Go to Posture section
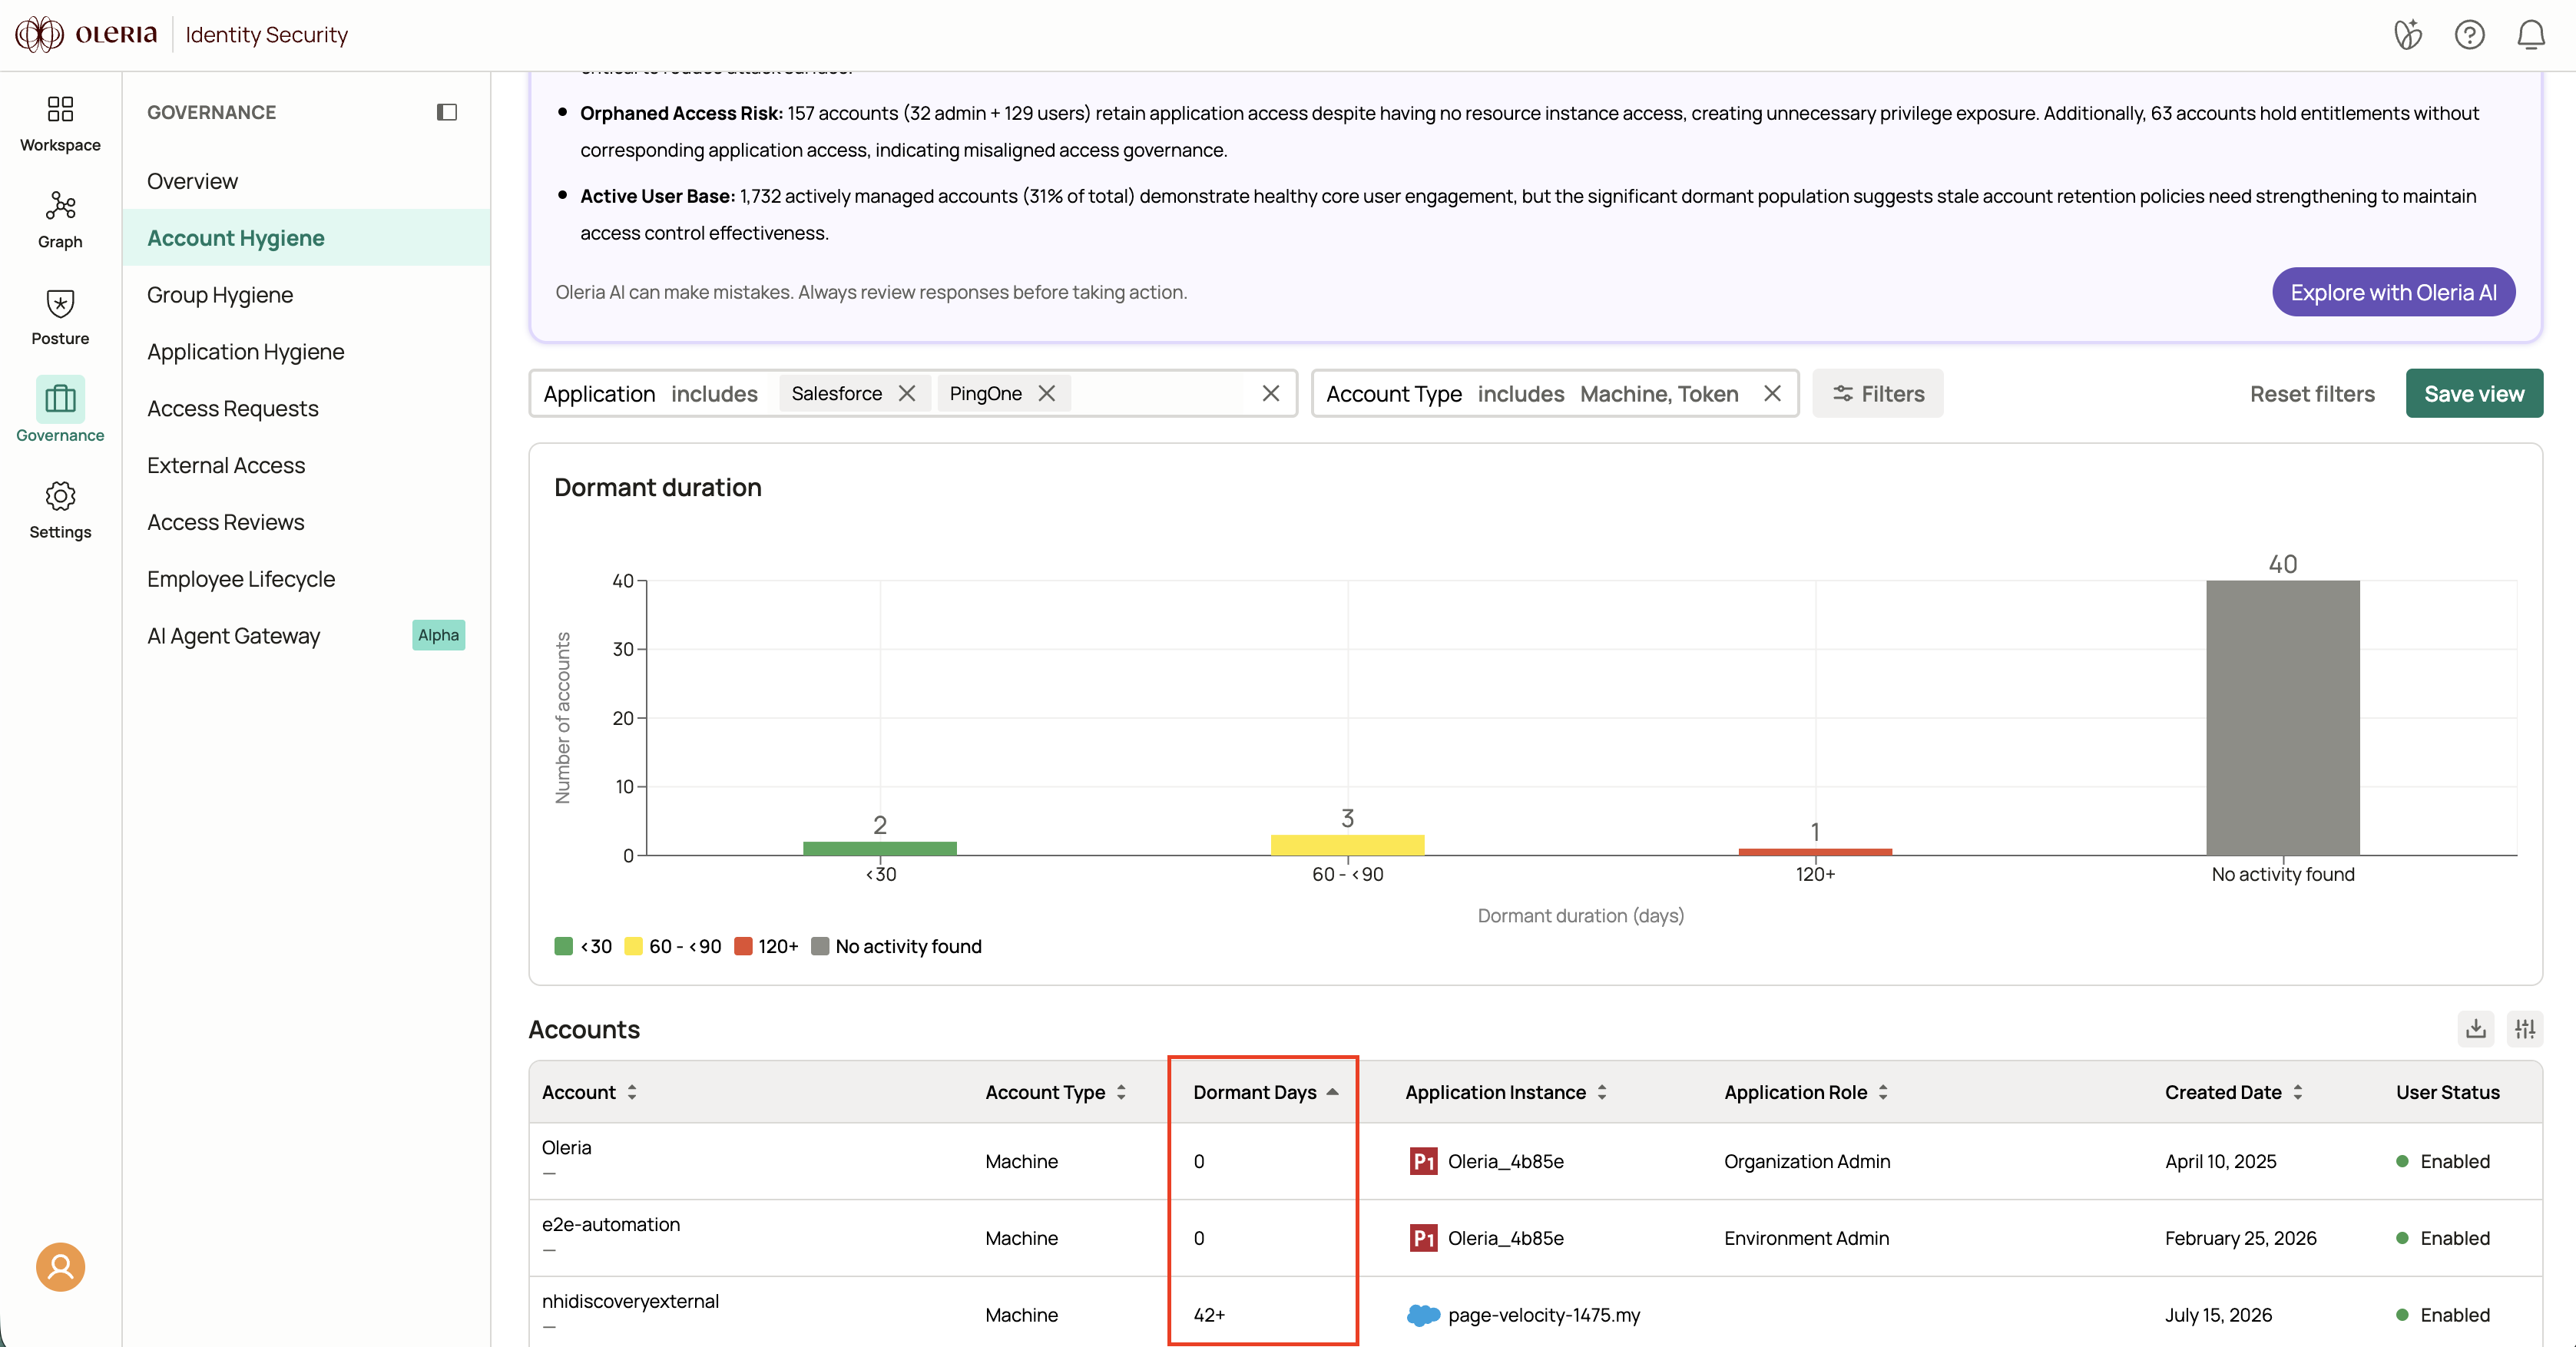2576x1347 pixels. click(x=60, y=317)
